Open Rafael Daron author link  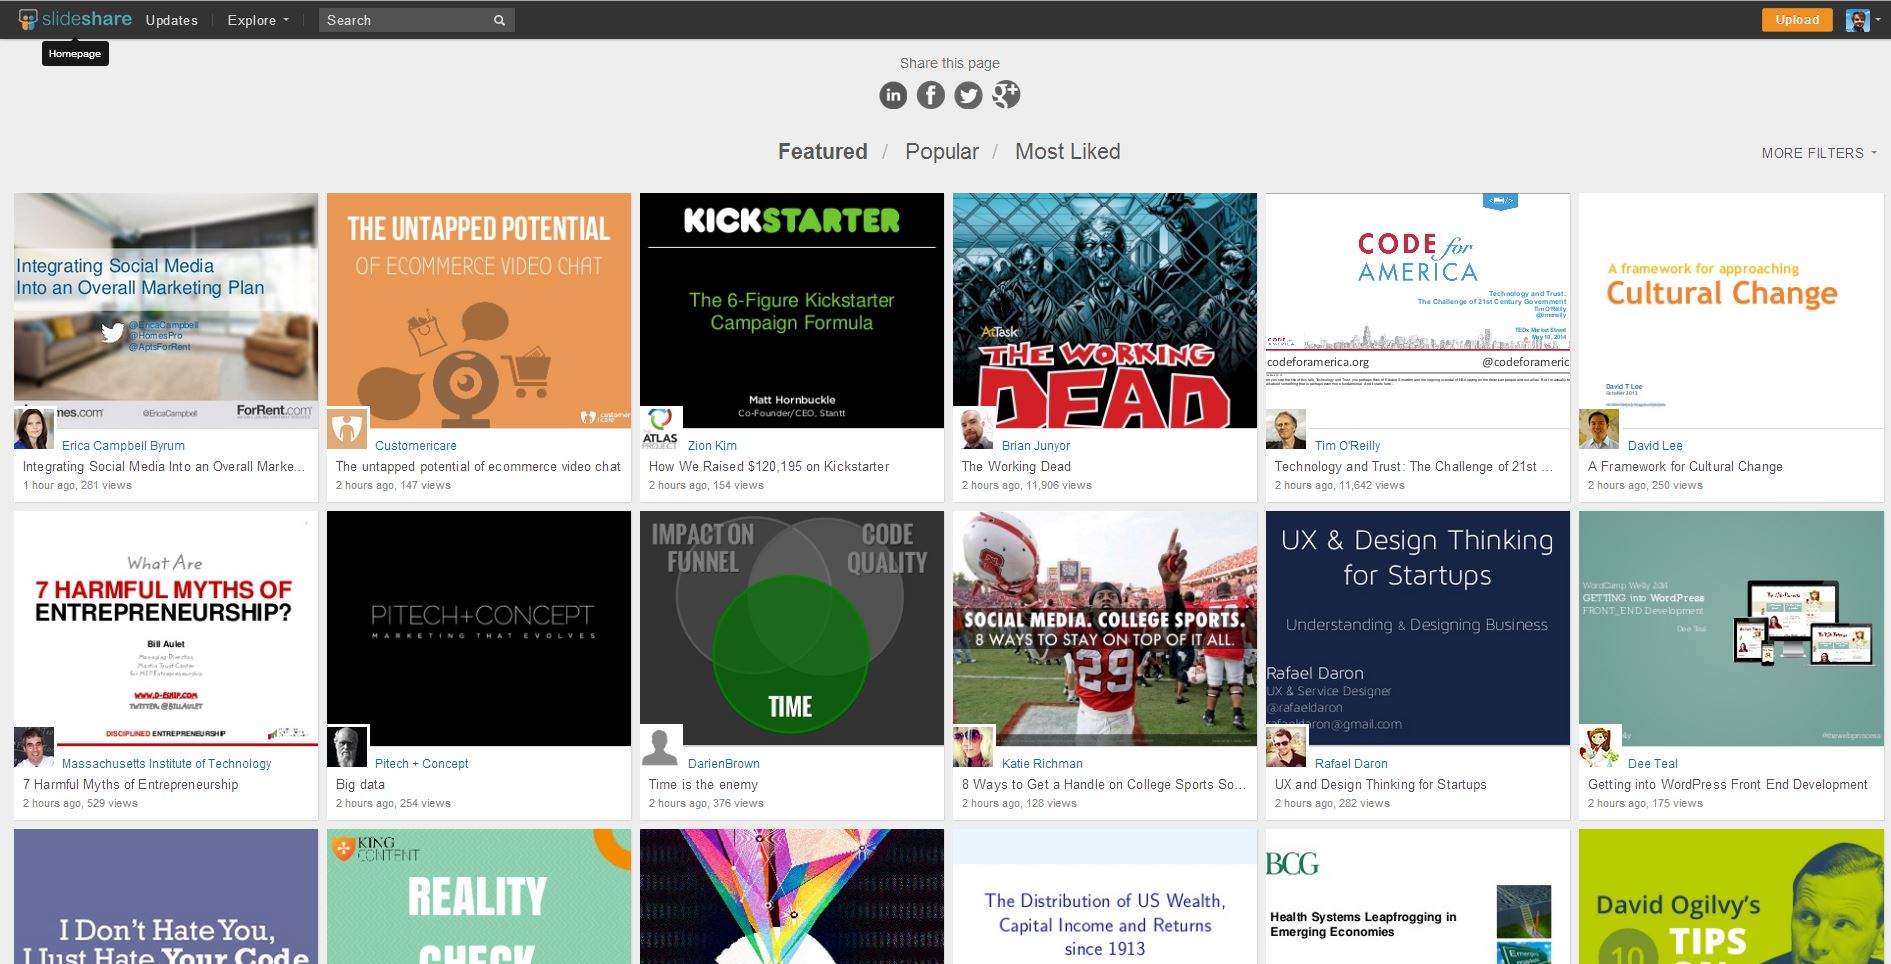[x=1351, y=764]
